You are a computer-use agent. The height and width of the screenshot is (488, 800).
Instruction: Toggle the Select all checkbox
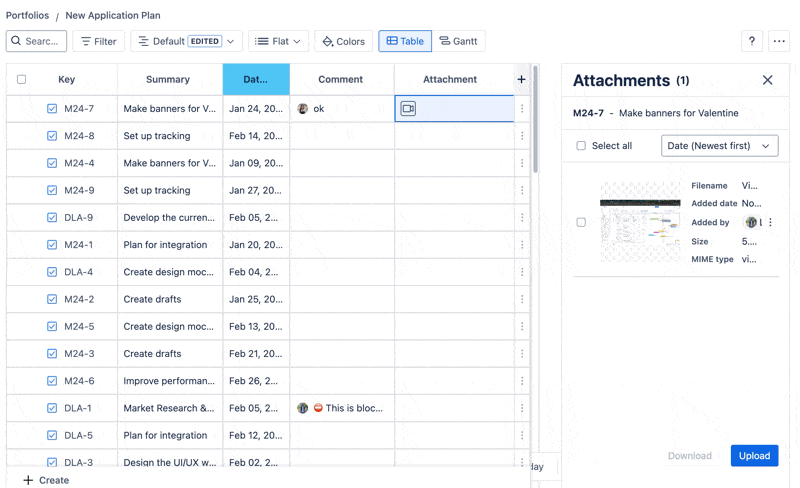point(581,146)
